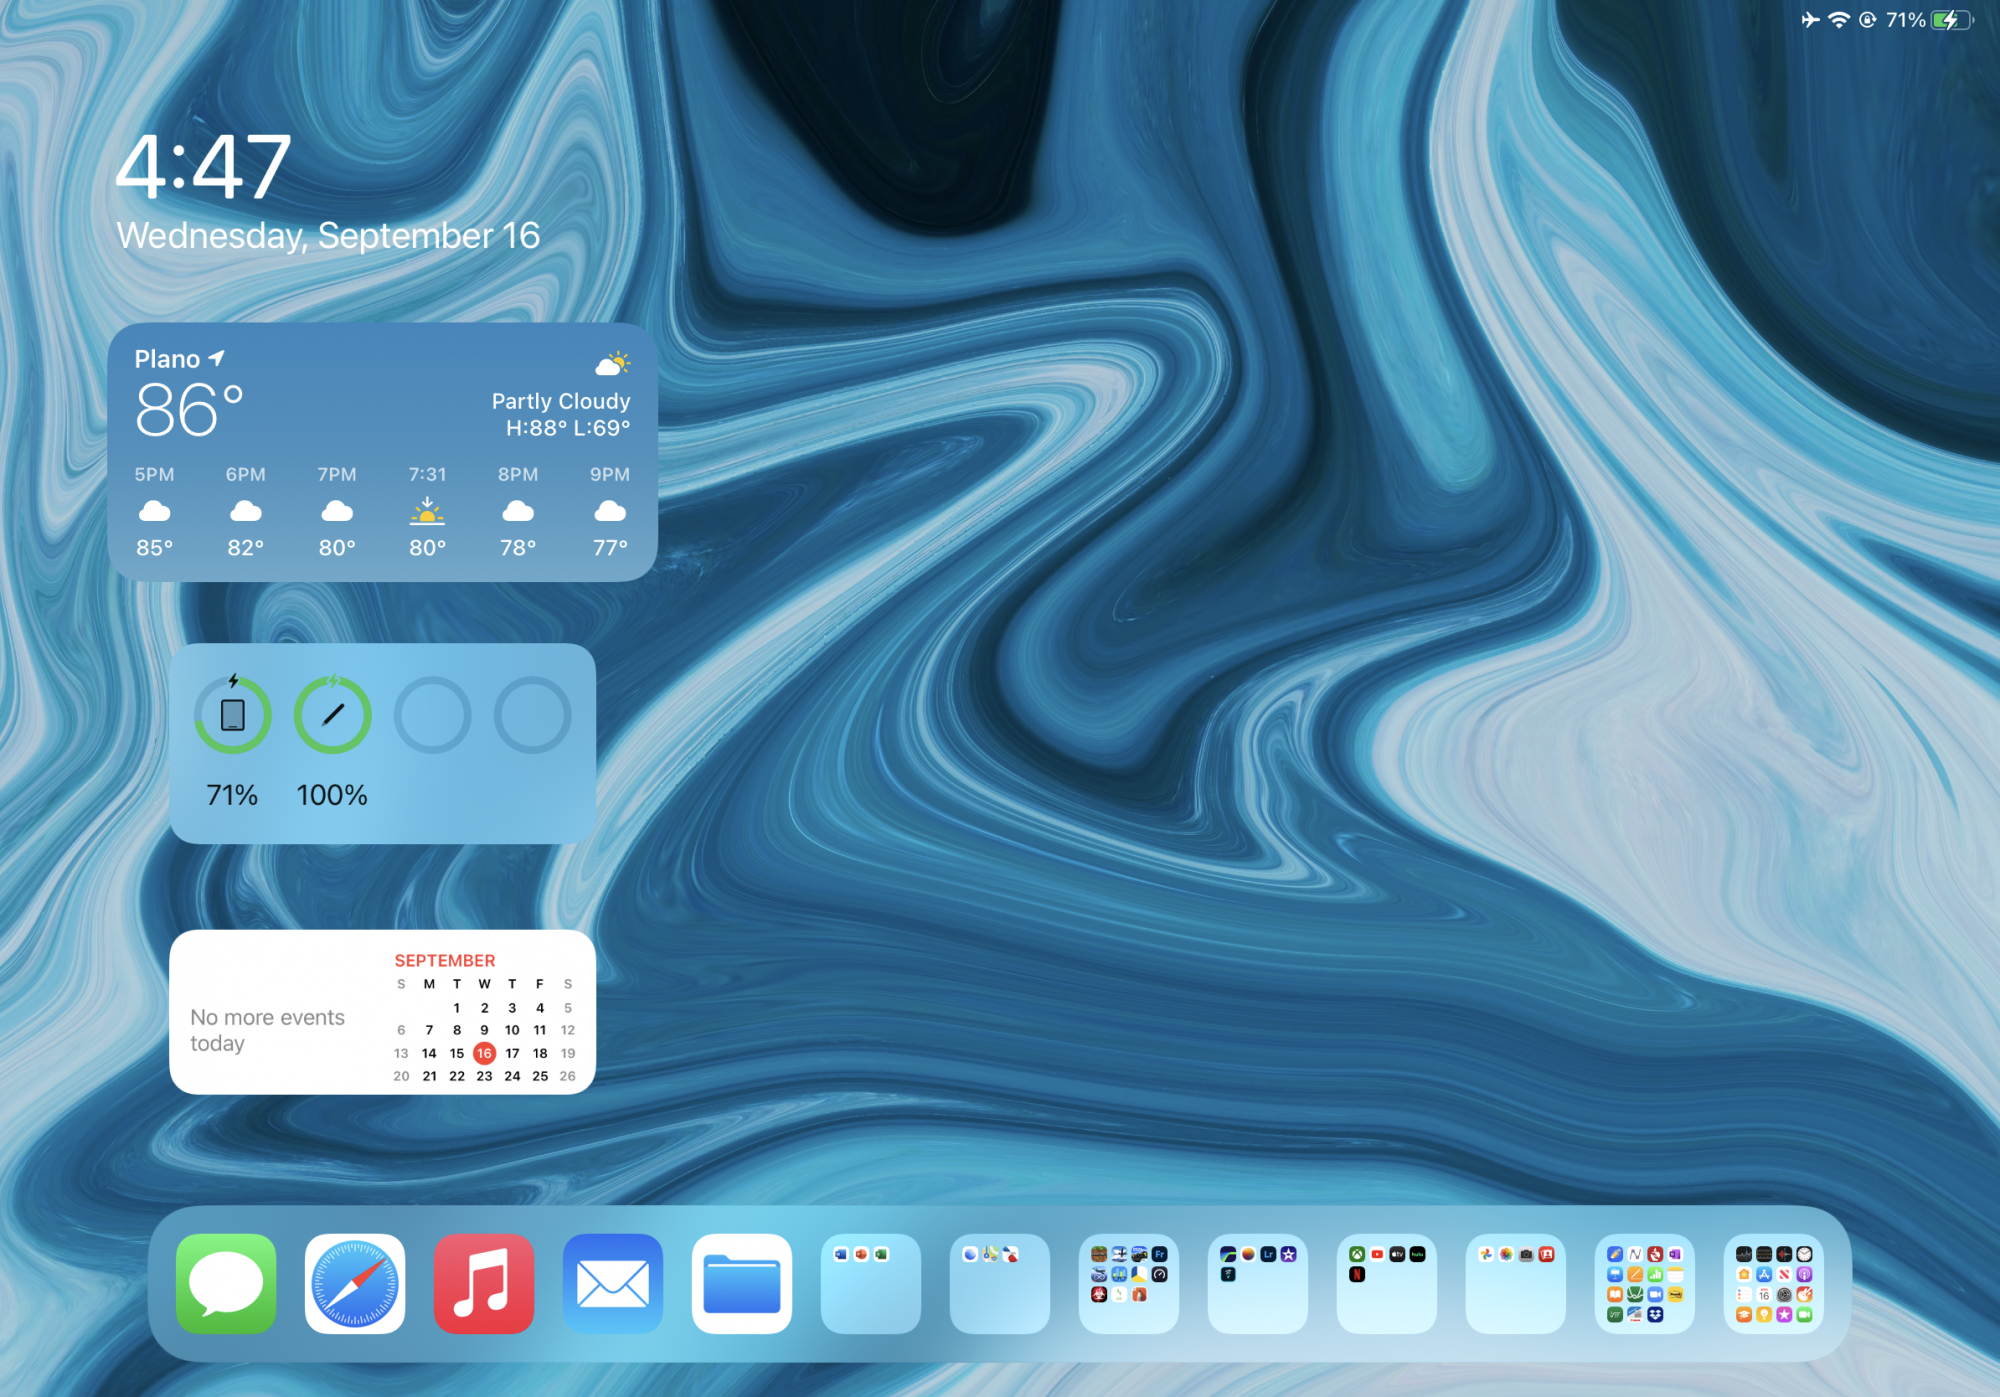Open the folder containing Photos and Camera
This screenshot has height=1397, width=2000.
(1516, 1283)
